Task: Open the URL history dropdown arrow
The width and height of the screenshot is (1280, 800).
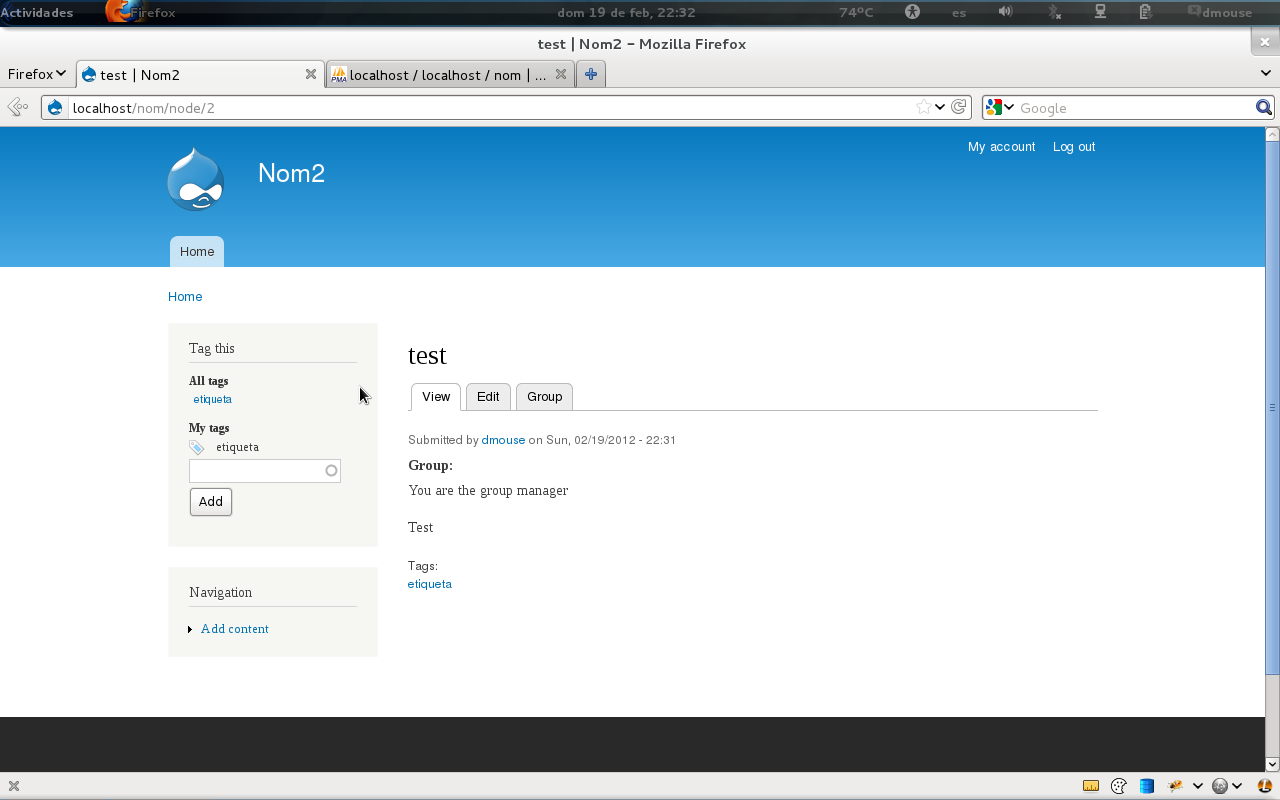Action: 940,107
